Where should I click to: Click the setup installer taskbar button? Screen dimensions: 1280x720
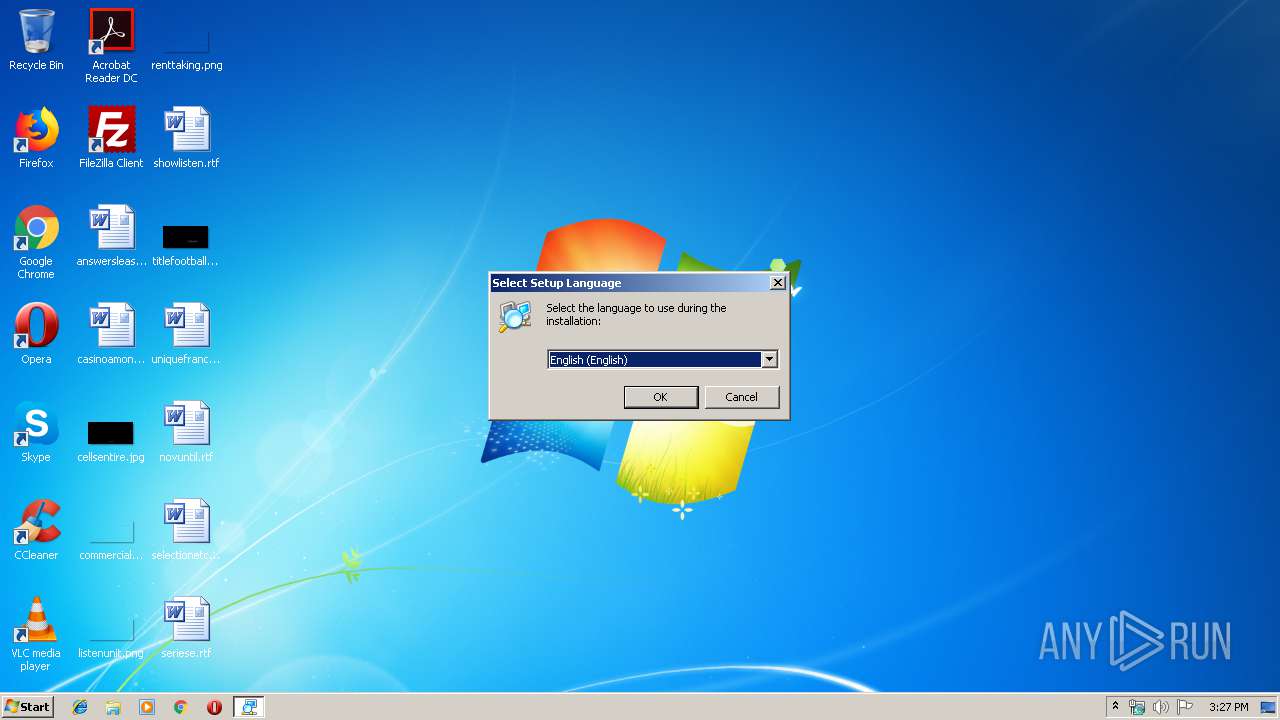point(249,707)
